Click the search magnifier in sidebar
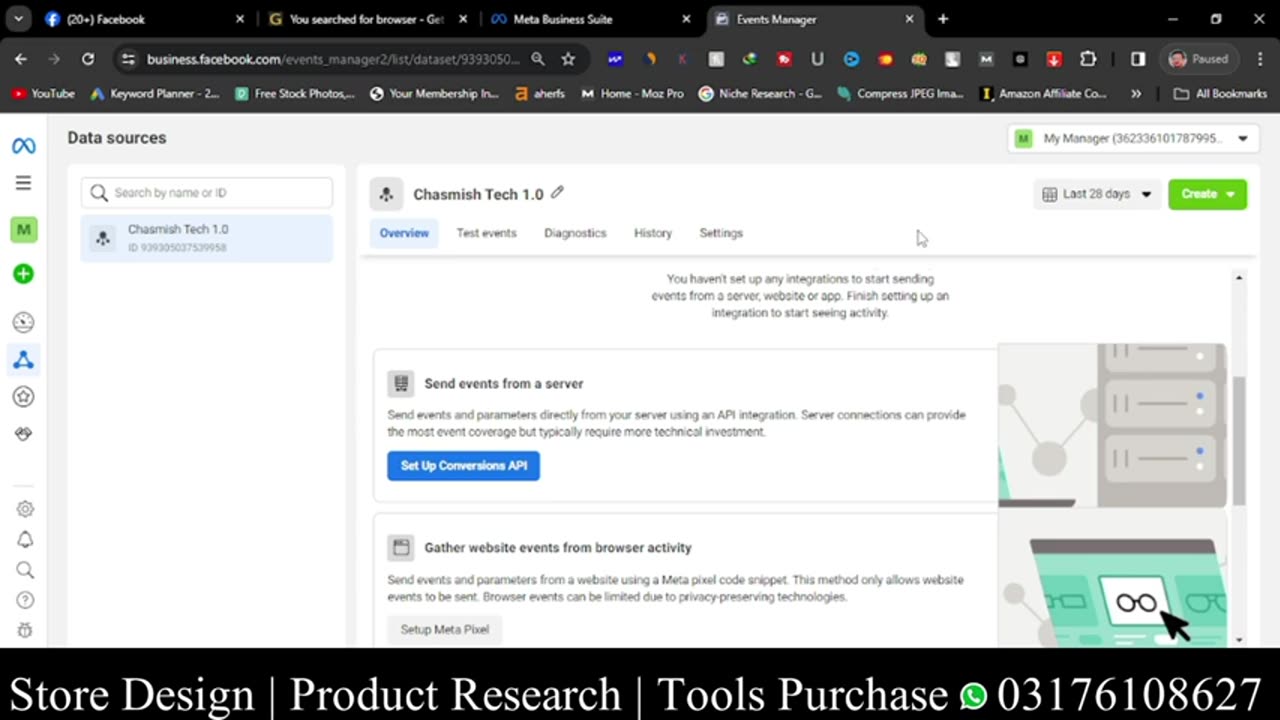This screenshot has width=1280, height=720. click(x=25, y=570)
